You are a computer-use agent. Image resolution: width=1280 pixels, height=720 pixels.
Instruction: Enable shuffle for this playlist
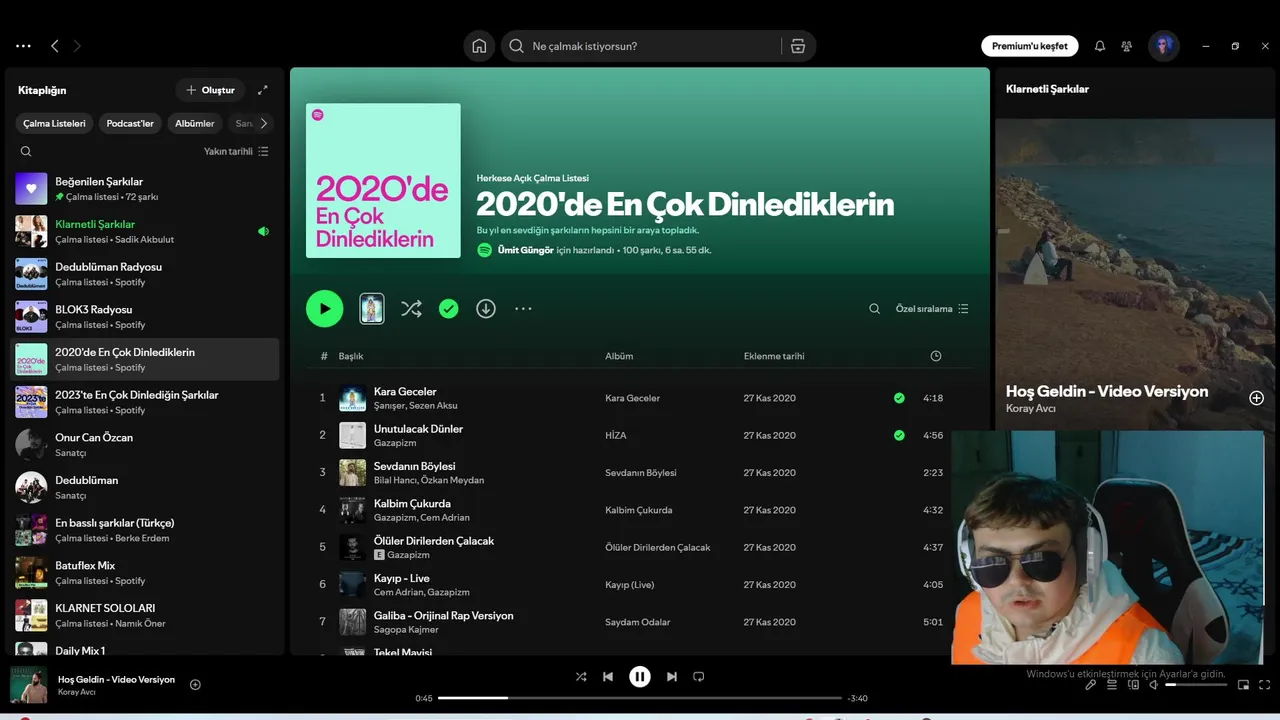click(411, 309)
